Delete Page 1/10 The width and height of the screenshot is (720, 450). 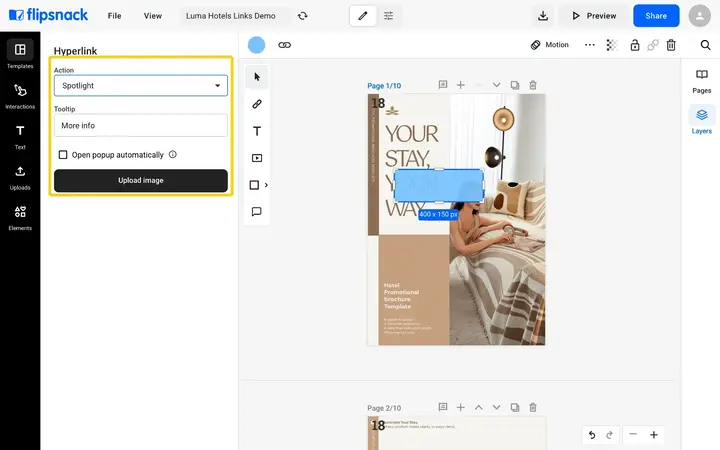tap(533, 85)
